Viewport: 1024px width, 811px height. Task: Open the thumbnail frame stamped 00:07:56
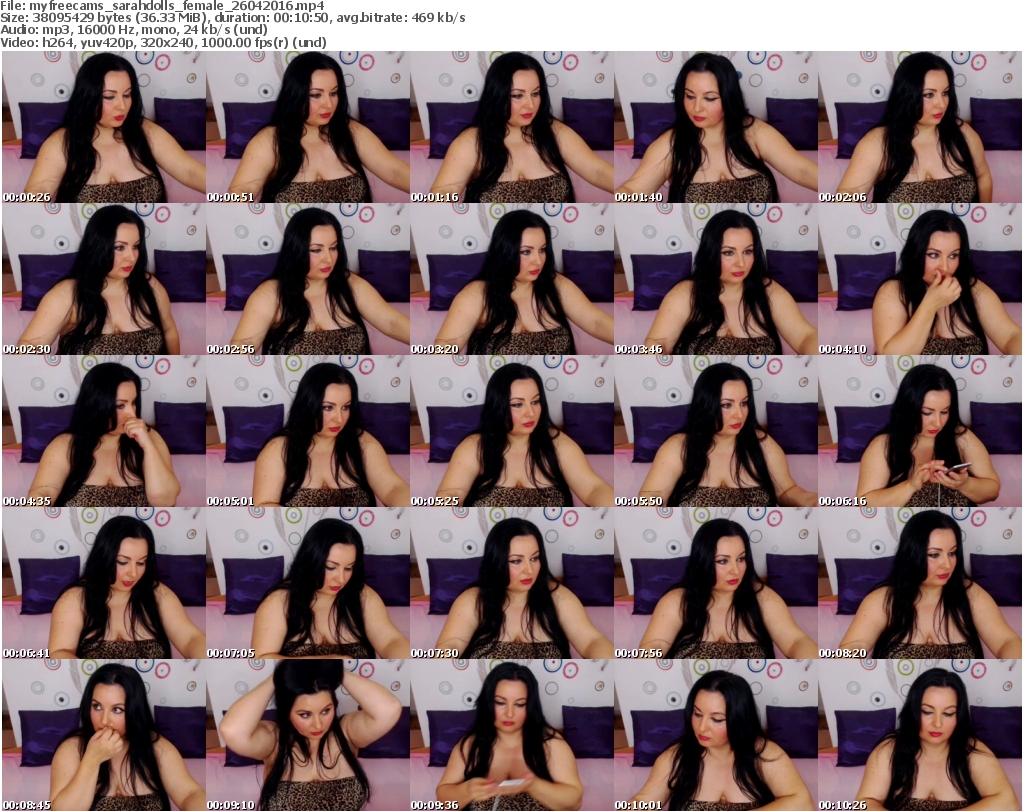tap(715, 583)
